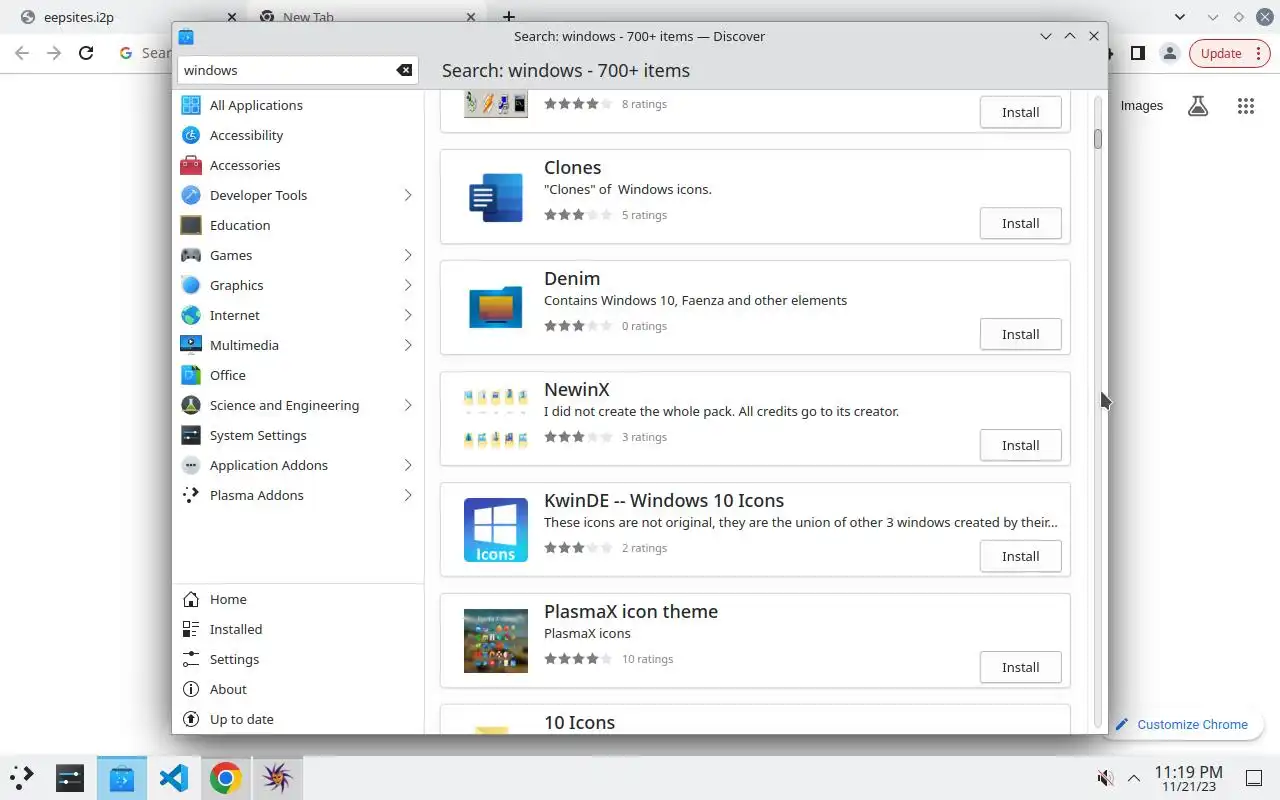
Task: Open Visual Studio Code from taskbar
Action: 173,777
